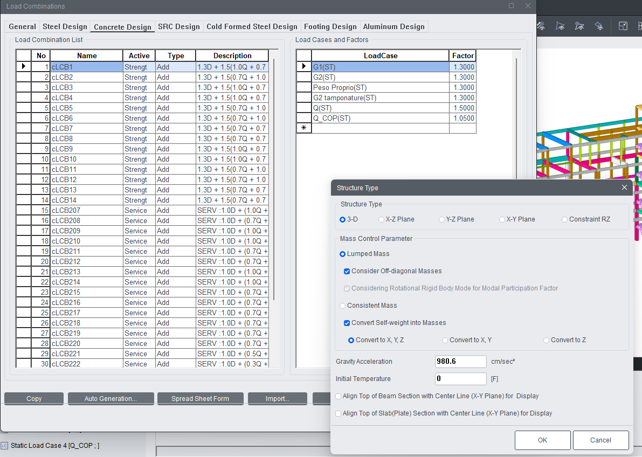Screen dimensions: 642x457
Task: Close the Structure Type dialog
Action: click(x=624, y=188)
